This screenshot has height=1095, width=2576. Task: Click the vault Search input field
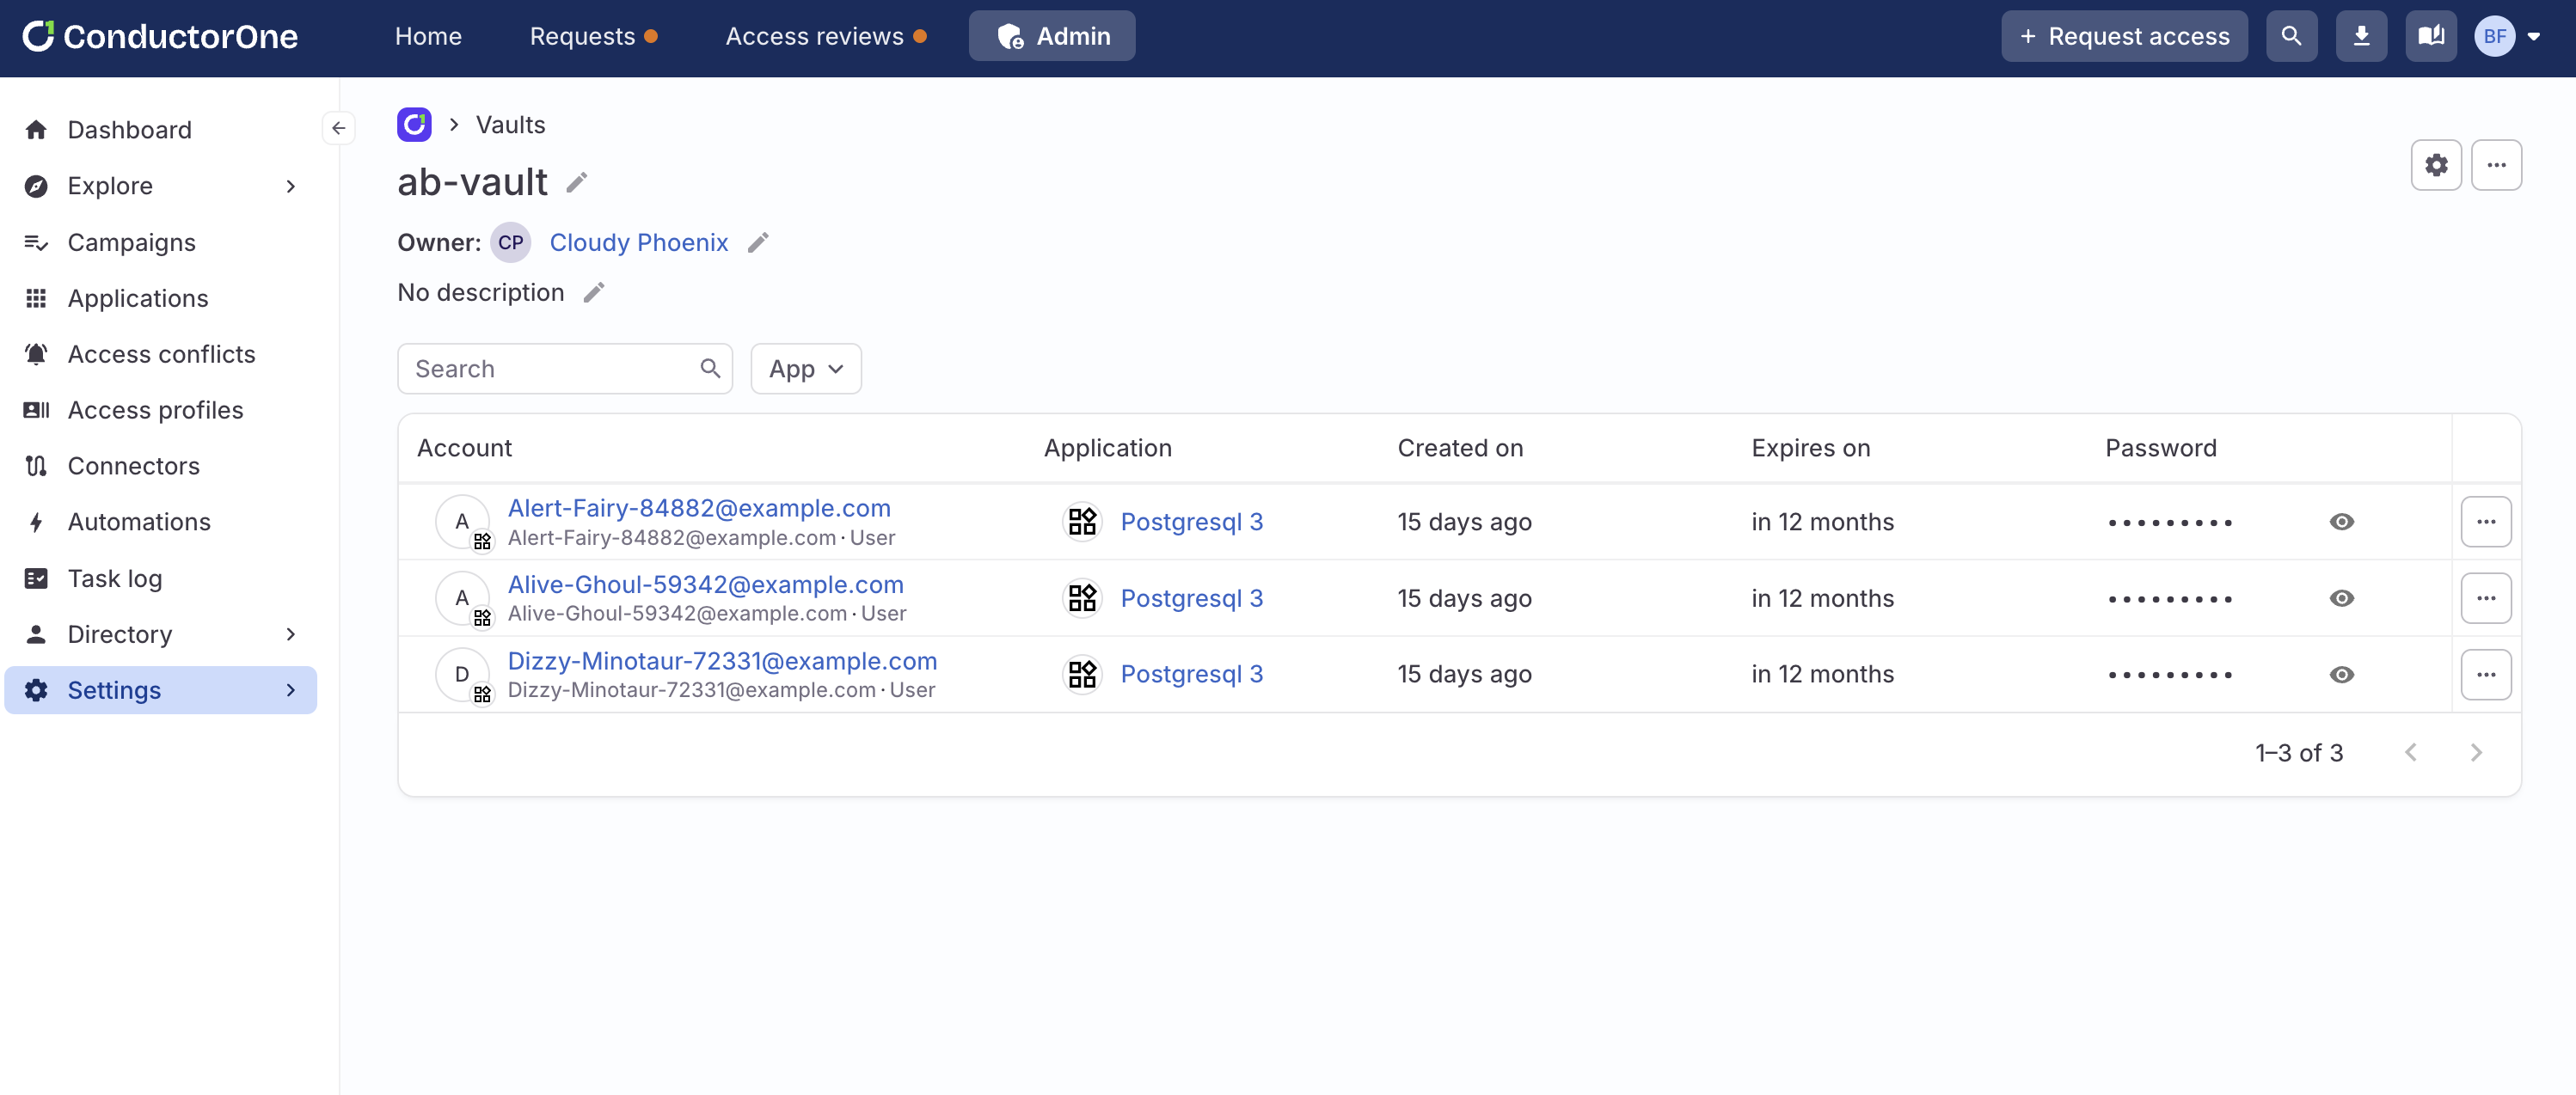tap(552, 369)
